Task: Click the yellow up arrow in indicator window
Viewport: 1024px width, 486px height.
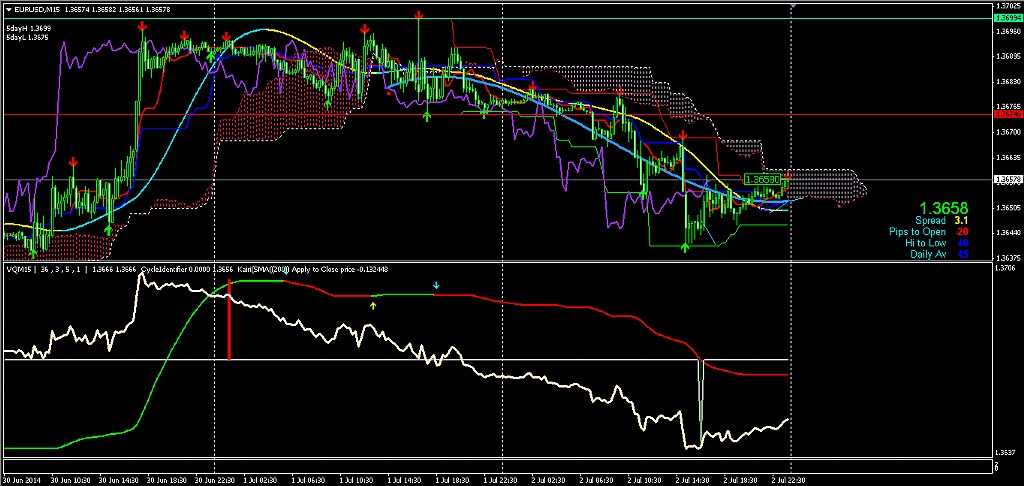Action: 373,304
